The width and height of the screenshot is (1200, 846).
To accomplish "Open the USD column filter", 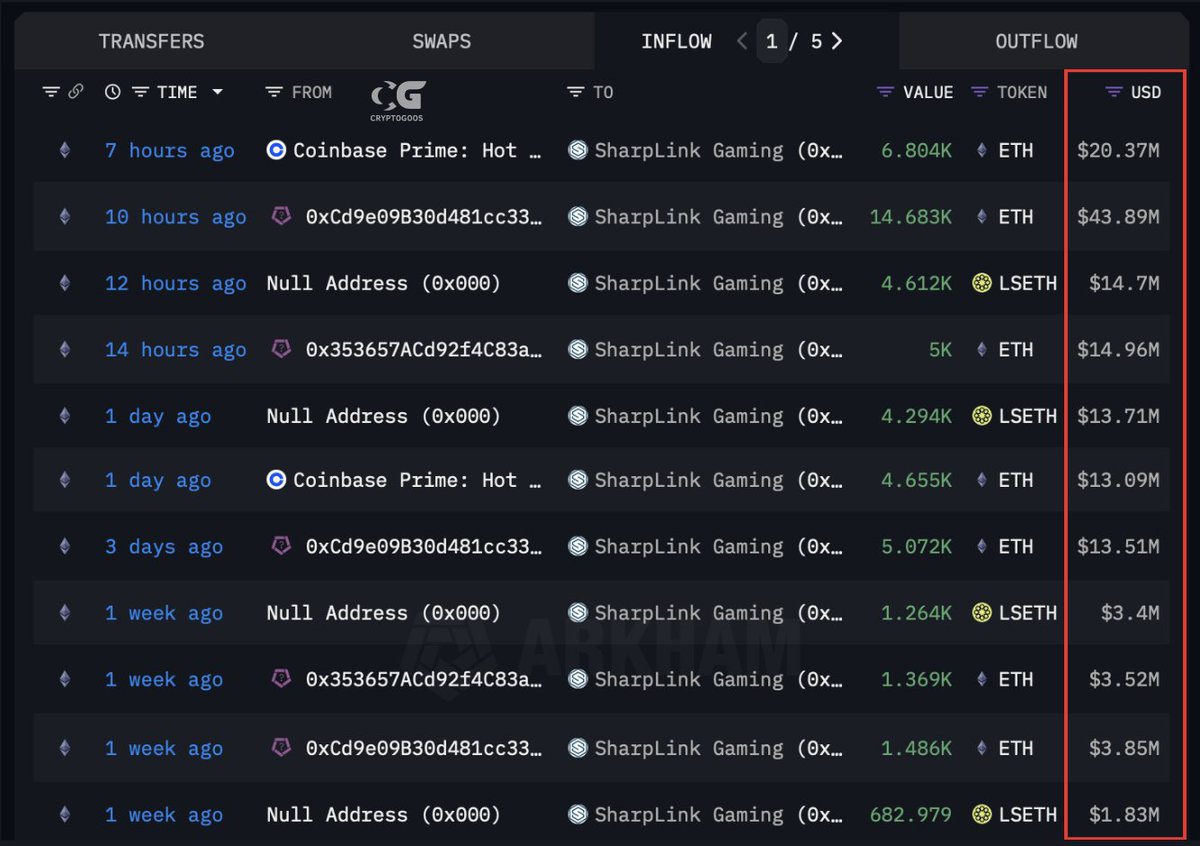I will [x=1114, y=92].
